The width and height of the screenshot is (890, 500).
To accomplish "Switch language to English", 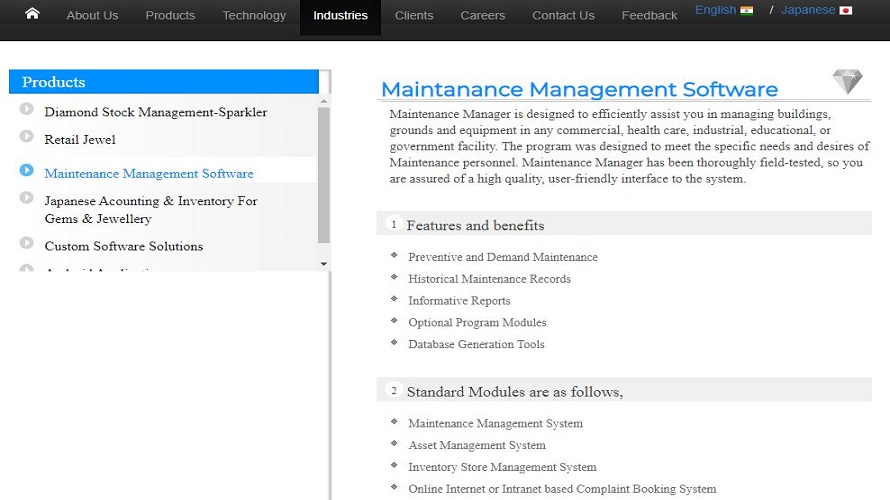I will pos(715,10).
